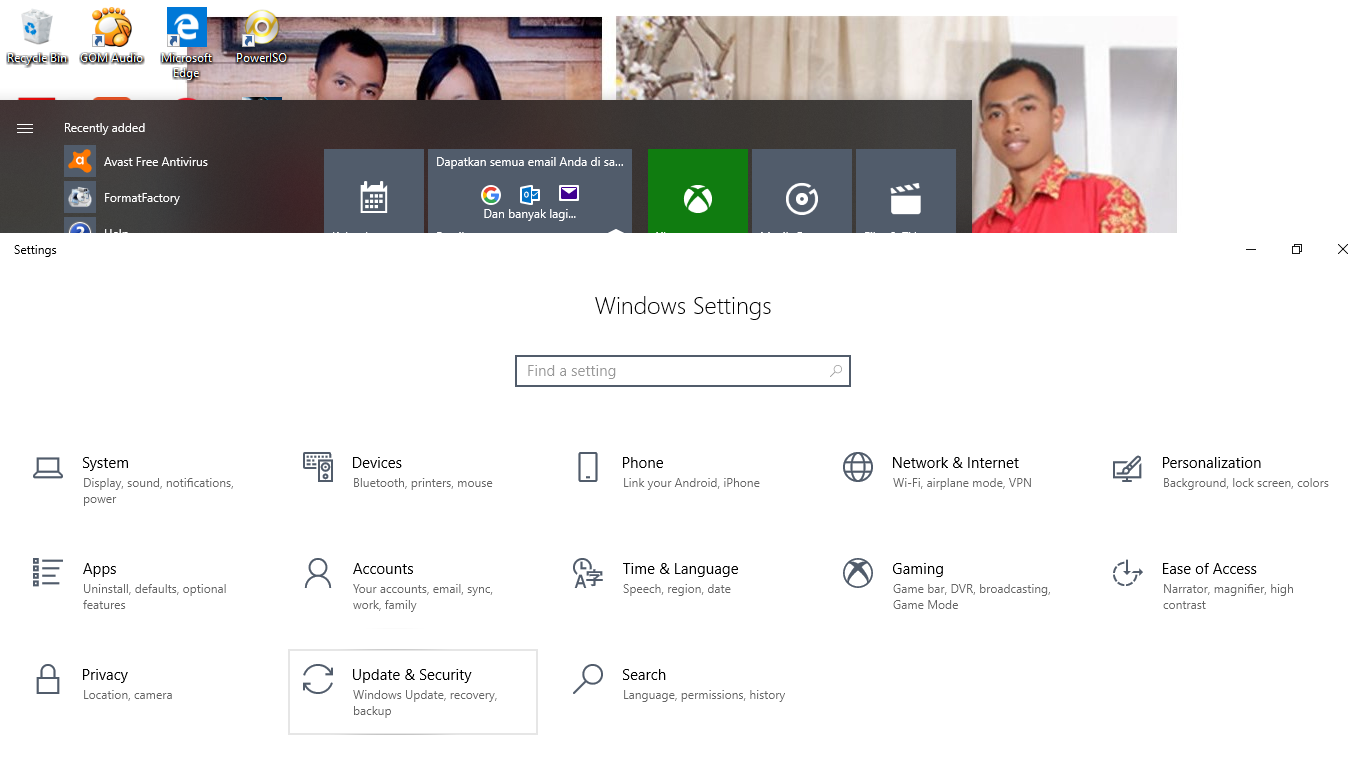Screen dimensions: 1366x768
Task: Click the Xbox tile
Action: coord(697,190)
